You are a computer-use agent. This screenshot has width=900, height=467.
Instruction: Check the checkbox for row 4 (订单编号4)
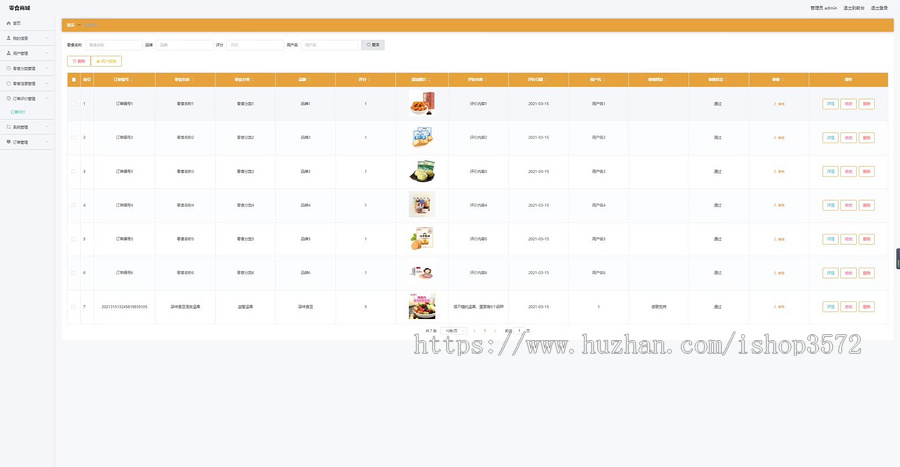[x=73, y=205]
